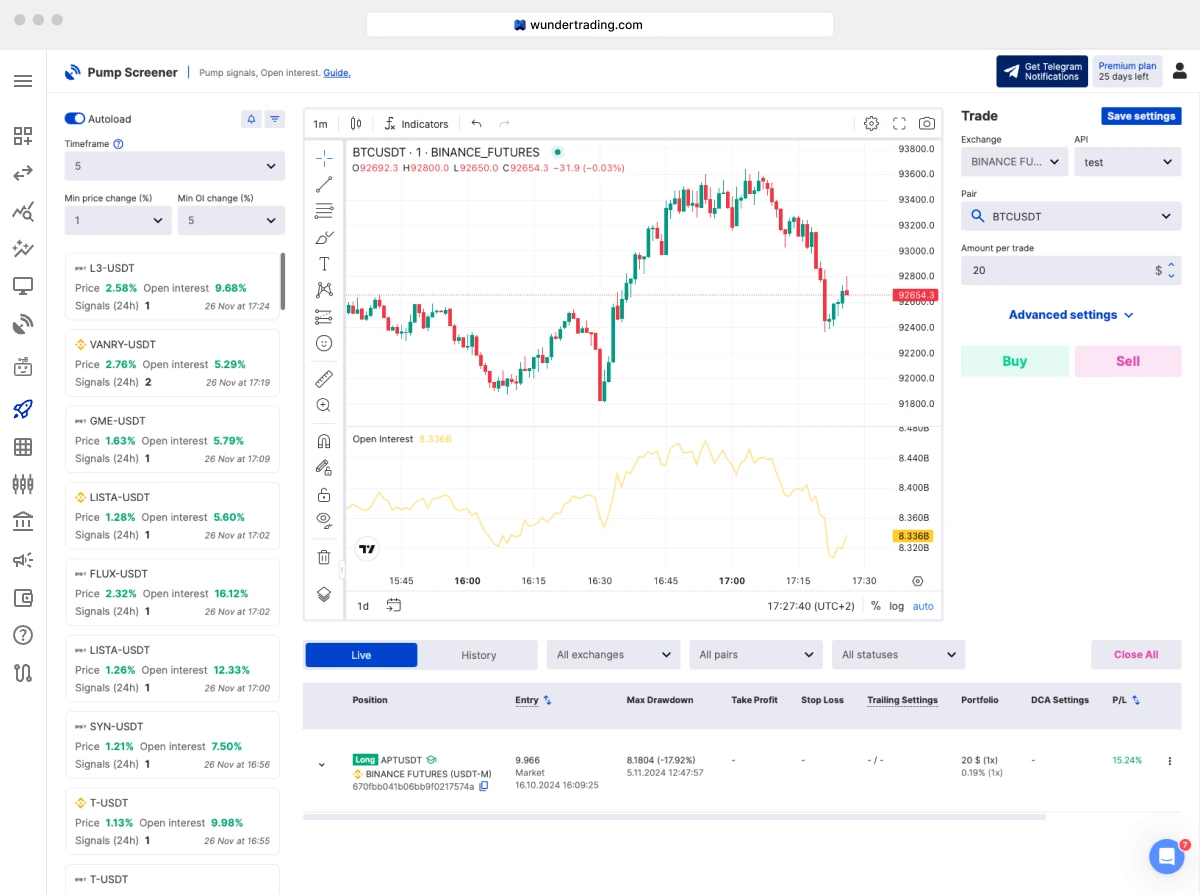The width and height of the screenshot is (1200, 894).
Task: Toggle the Autoload switch
Action: [x=74, y=118]
